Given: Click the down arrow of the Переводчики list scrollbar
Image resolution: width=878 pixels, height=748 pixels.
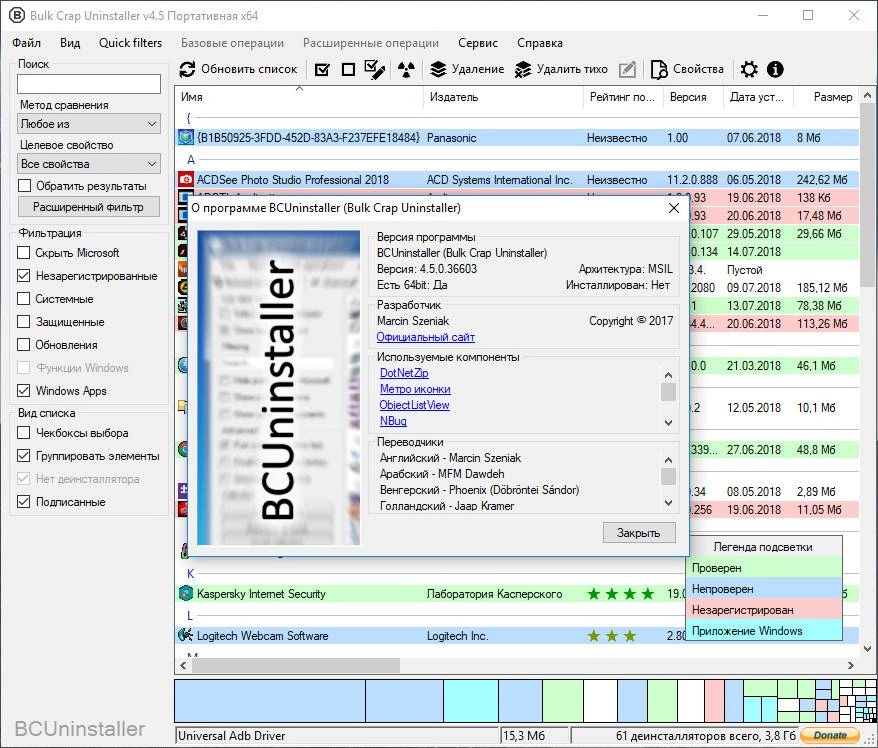Looking at the screenshot, I should [668, 503].
